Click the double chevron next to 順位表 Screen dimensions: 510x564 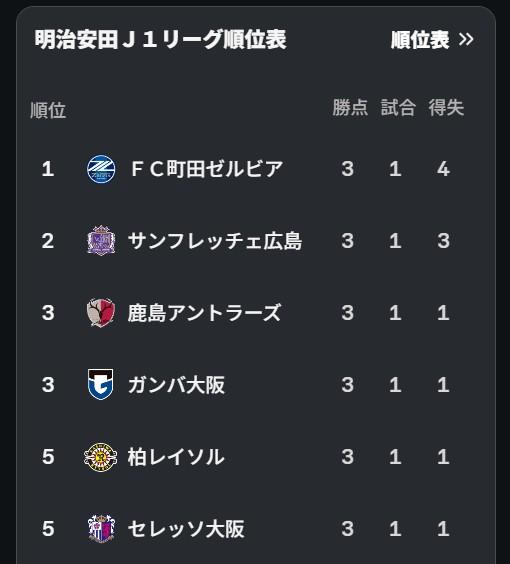tap(466, 39)
